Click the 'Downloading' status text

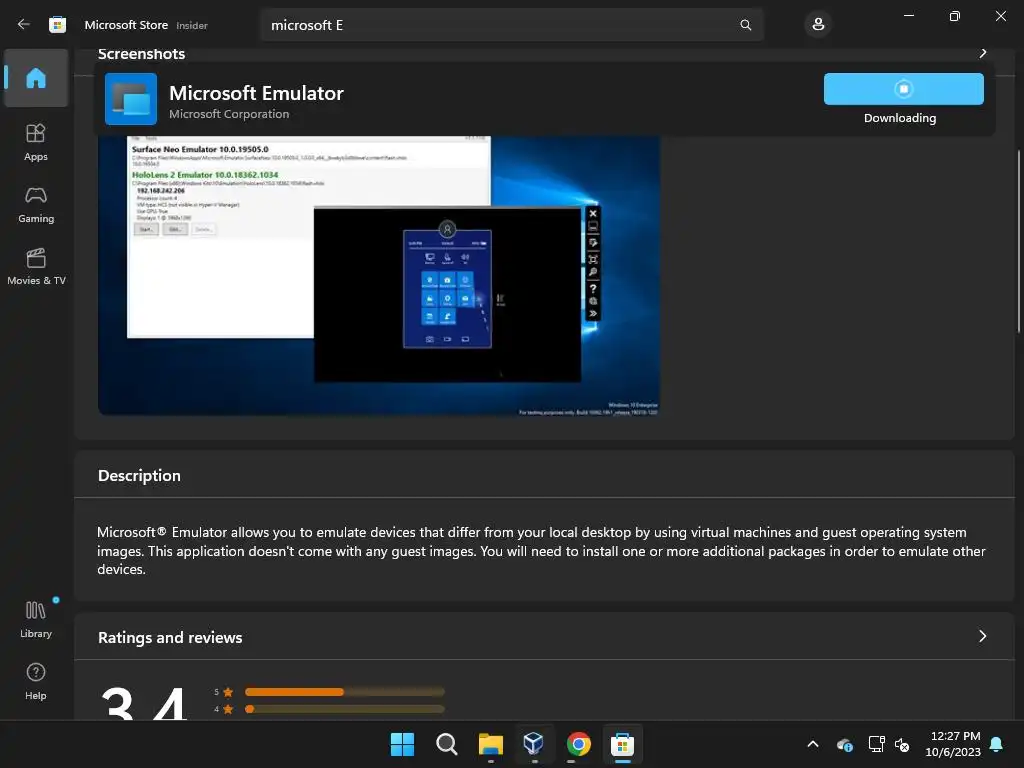(x=900, y=118)
